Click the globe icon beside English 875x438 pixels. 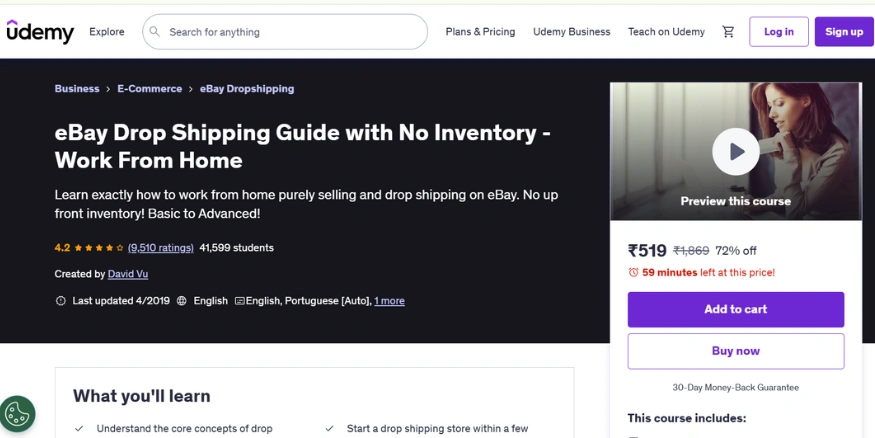[181, 301]
